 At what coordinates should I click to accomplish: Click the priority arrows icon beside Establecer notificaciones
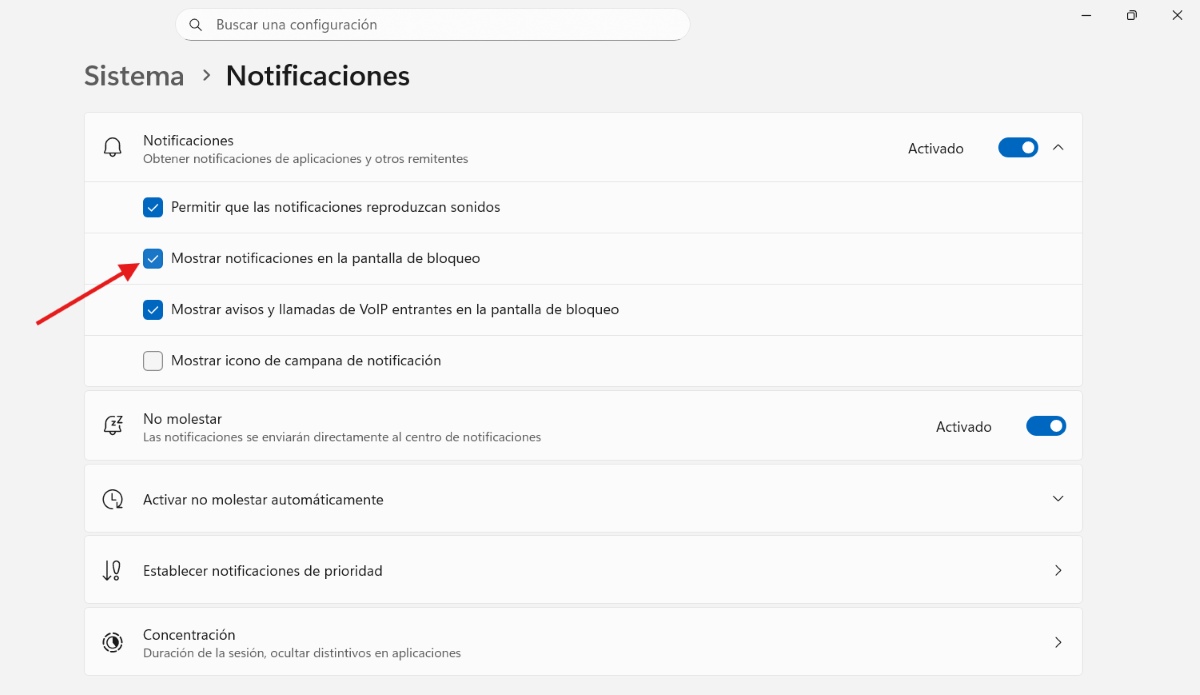coord(112,570)
